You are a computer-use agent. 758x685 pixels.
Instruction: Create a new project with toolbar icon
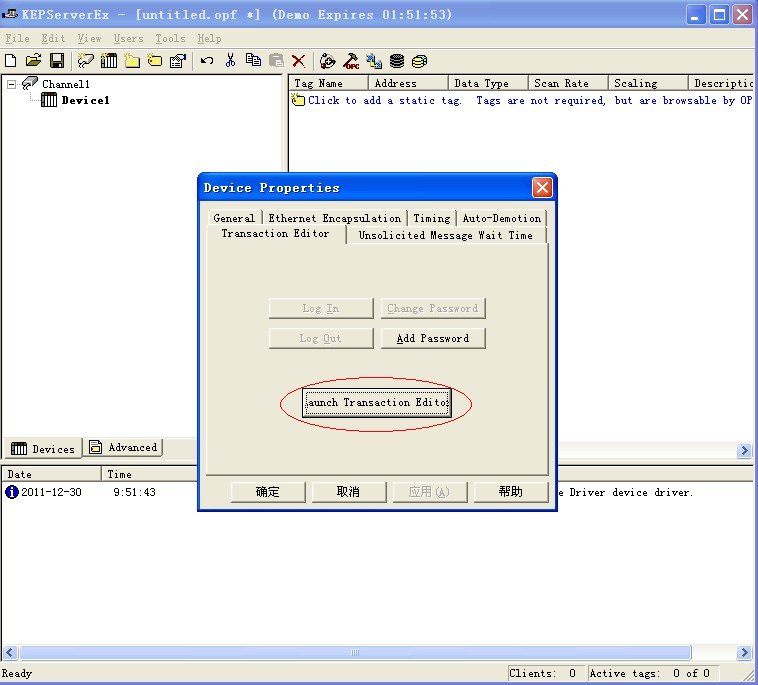point(10,61)
